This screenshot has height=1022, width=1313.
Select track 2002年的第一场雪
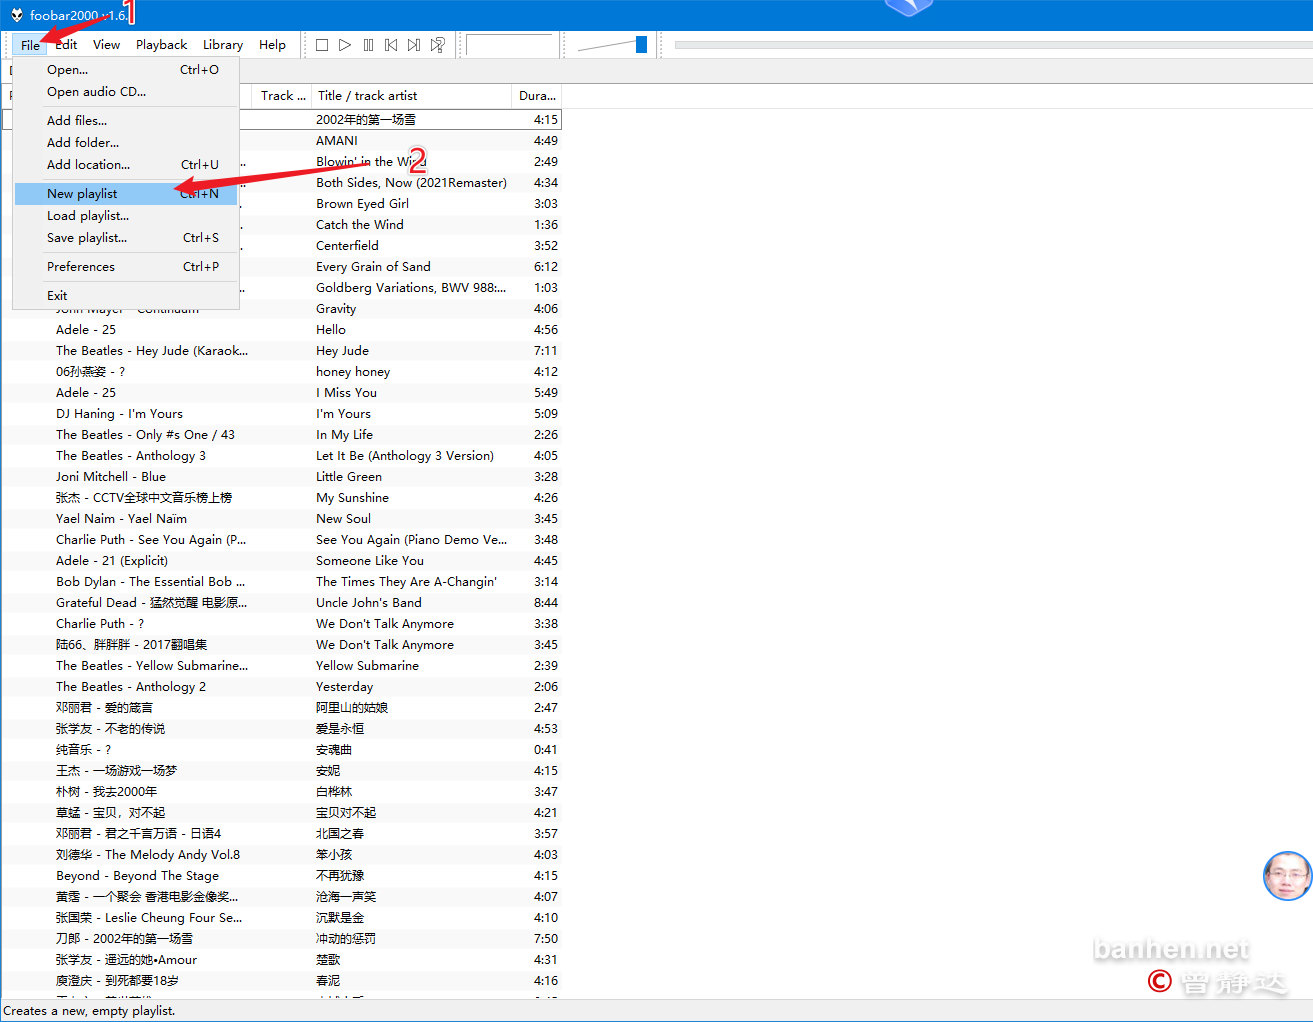coord(366,120)
